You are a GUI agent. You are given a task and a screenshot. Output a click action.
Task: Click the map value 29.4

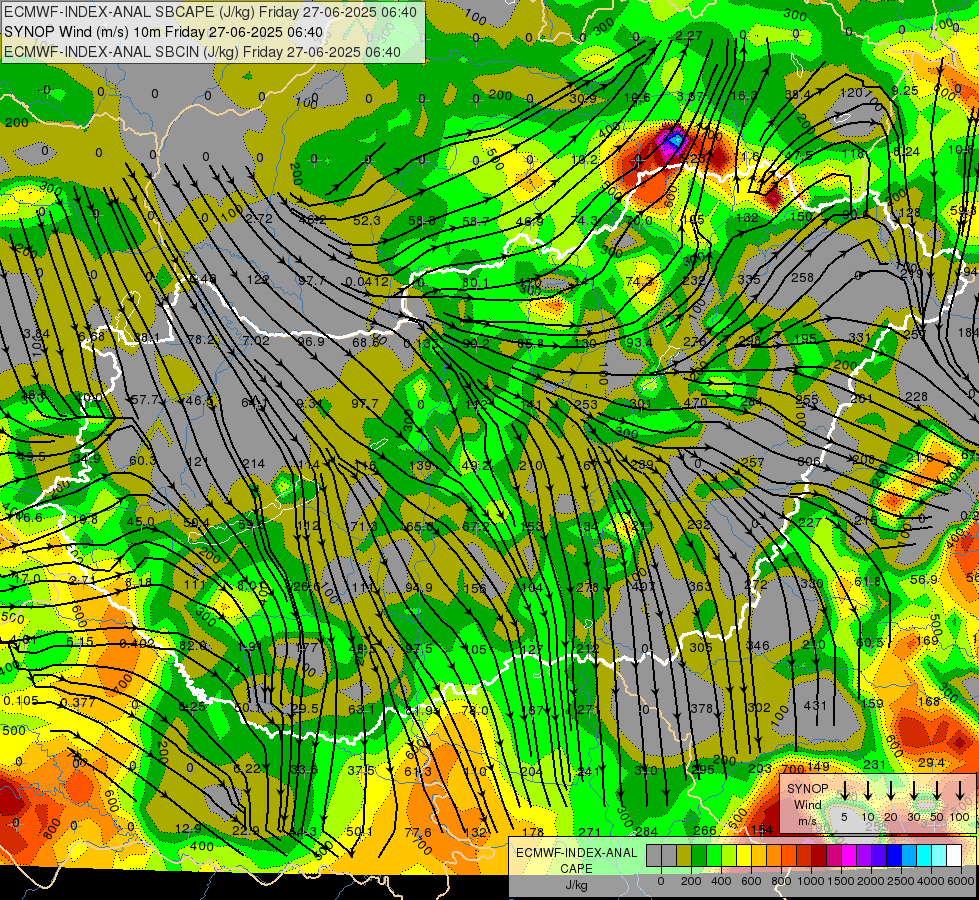coord(932,762)
